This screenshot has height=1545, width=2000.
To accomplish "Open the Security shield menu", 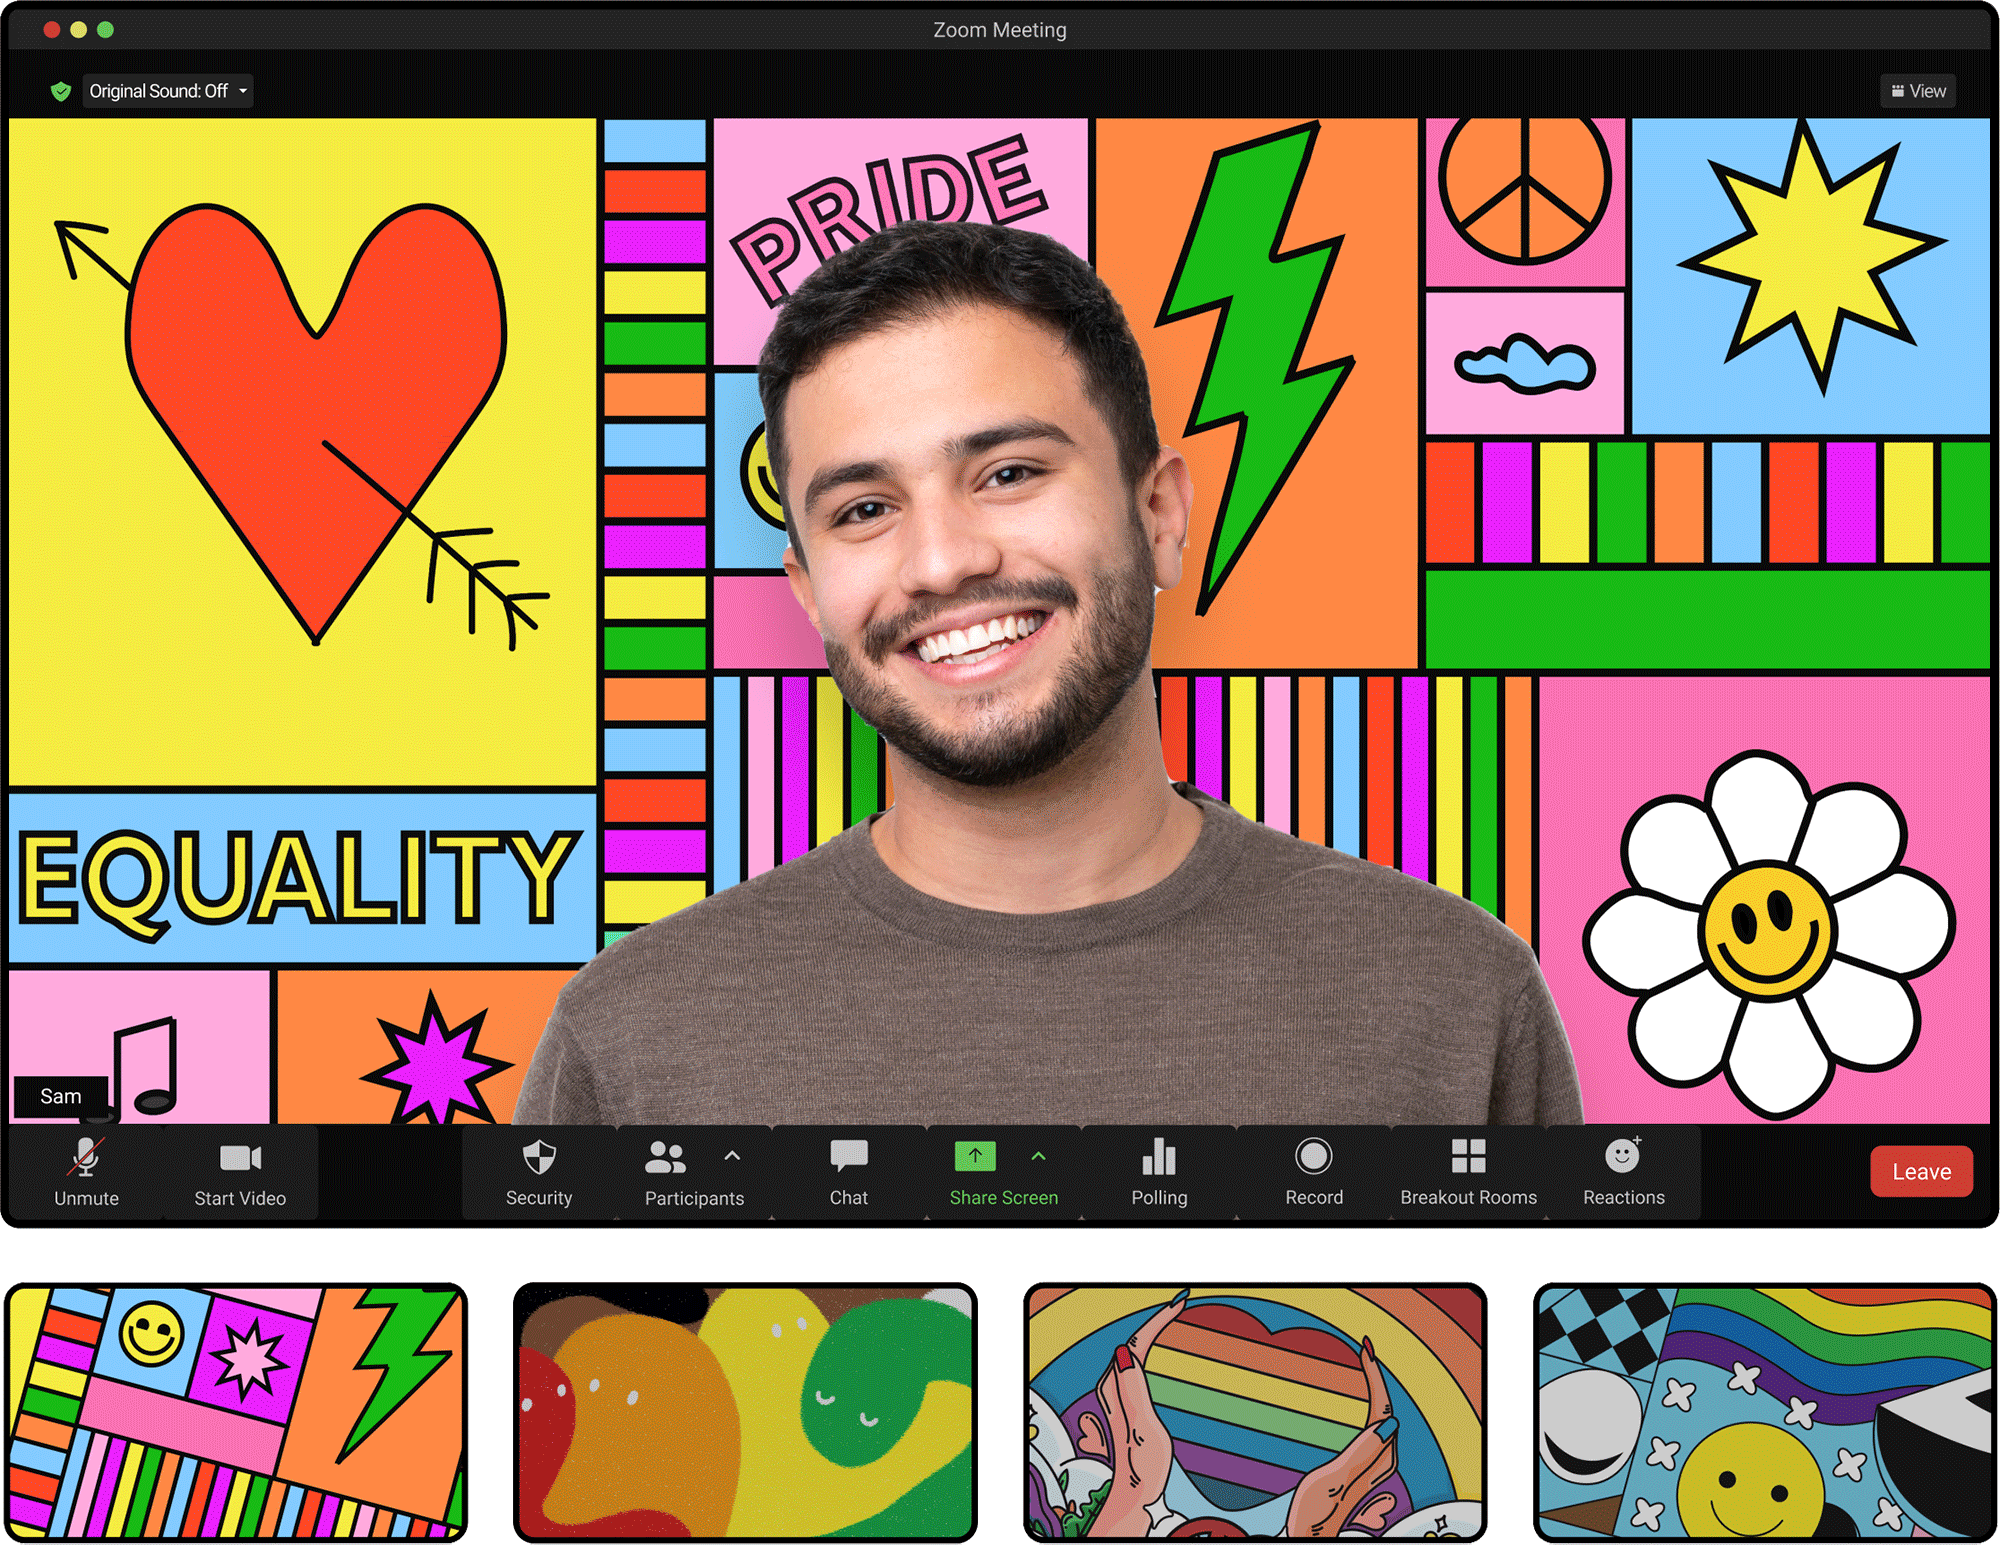I will [539, 1171].
